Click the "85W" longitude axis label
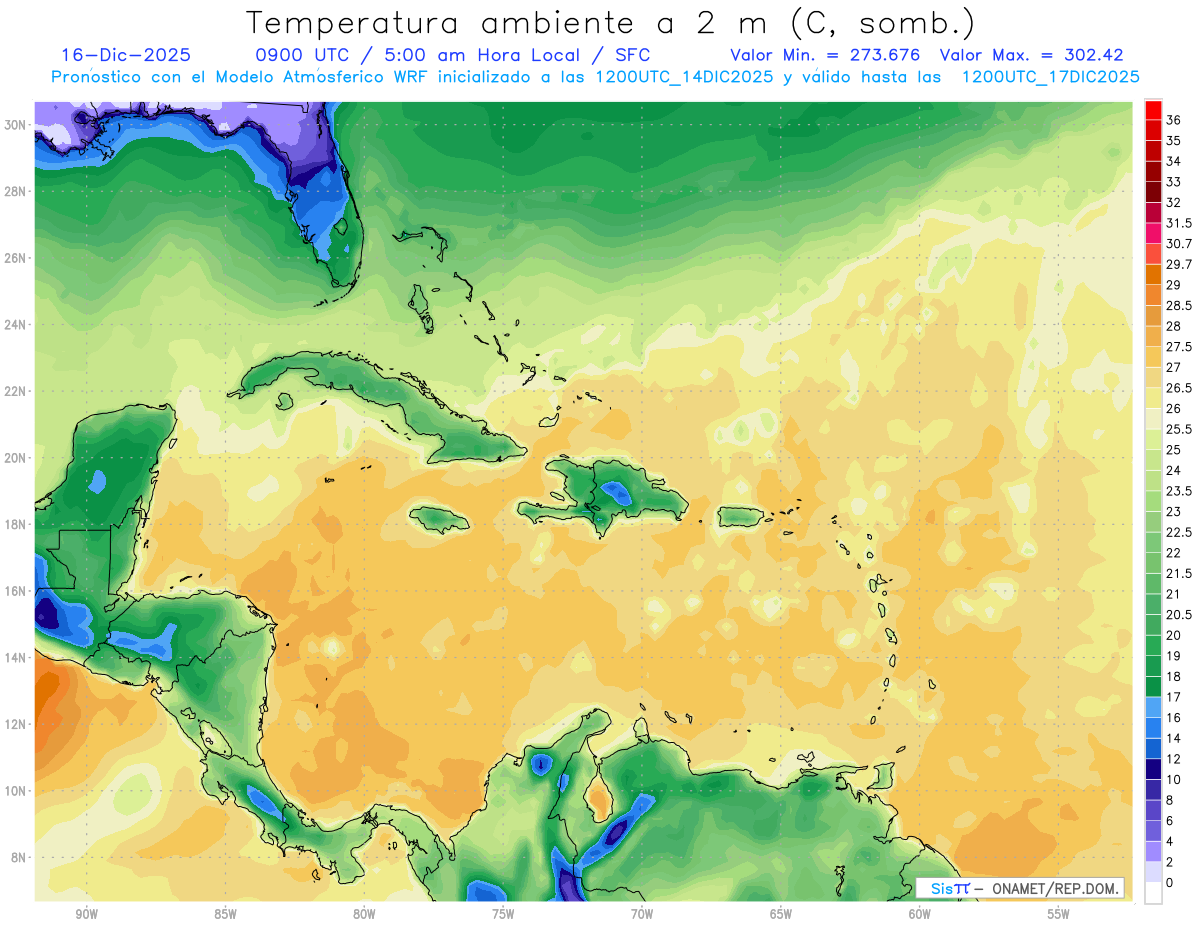 click(225, 914)
